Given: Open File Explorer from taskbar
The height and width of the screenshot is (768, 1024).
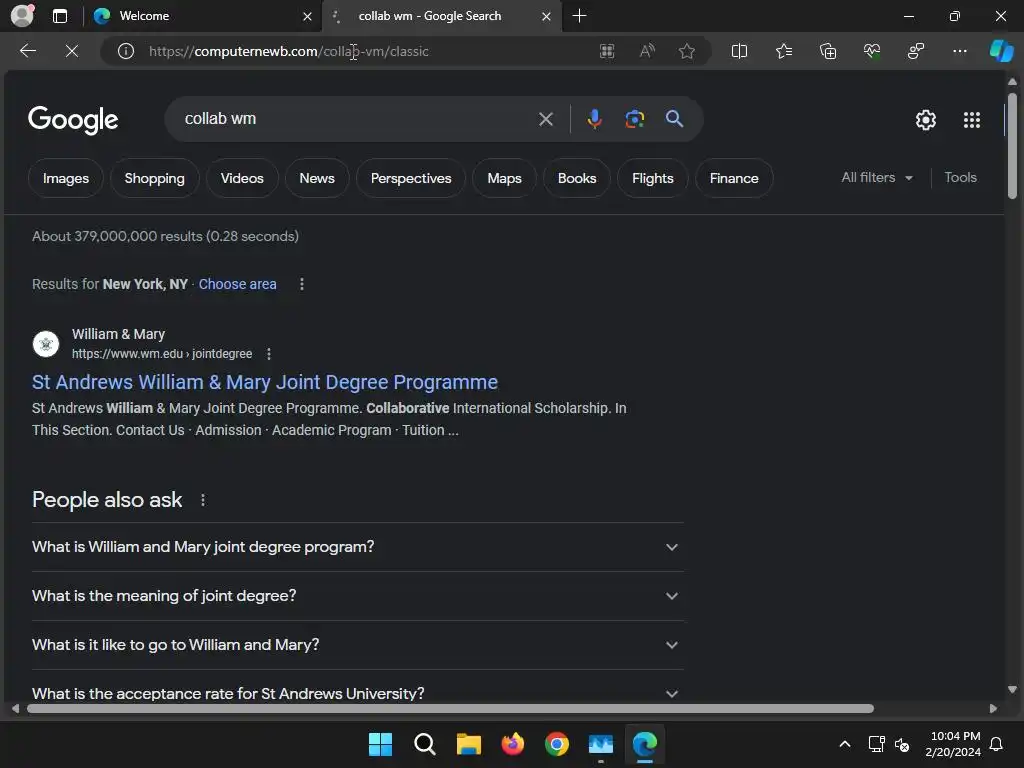Looking at the screenshot, I should [469, 744].
